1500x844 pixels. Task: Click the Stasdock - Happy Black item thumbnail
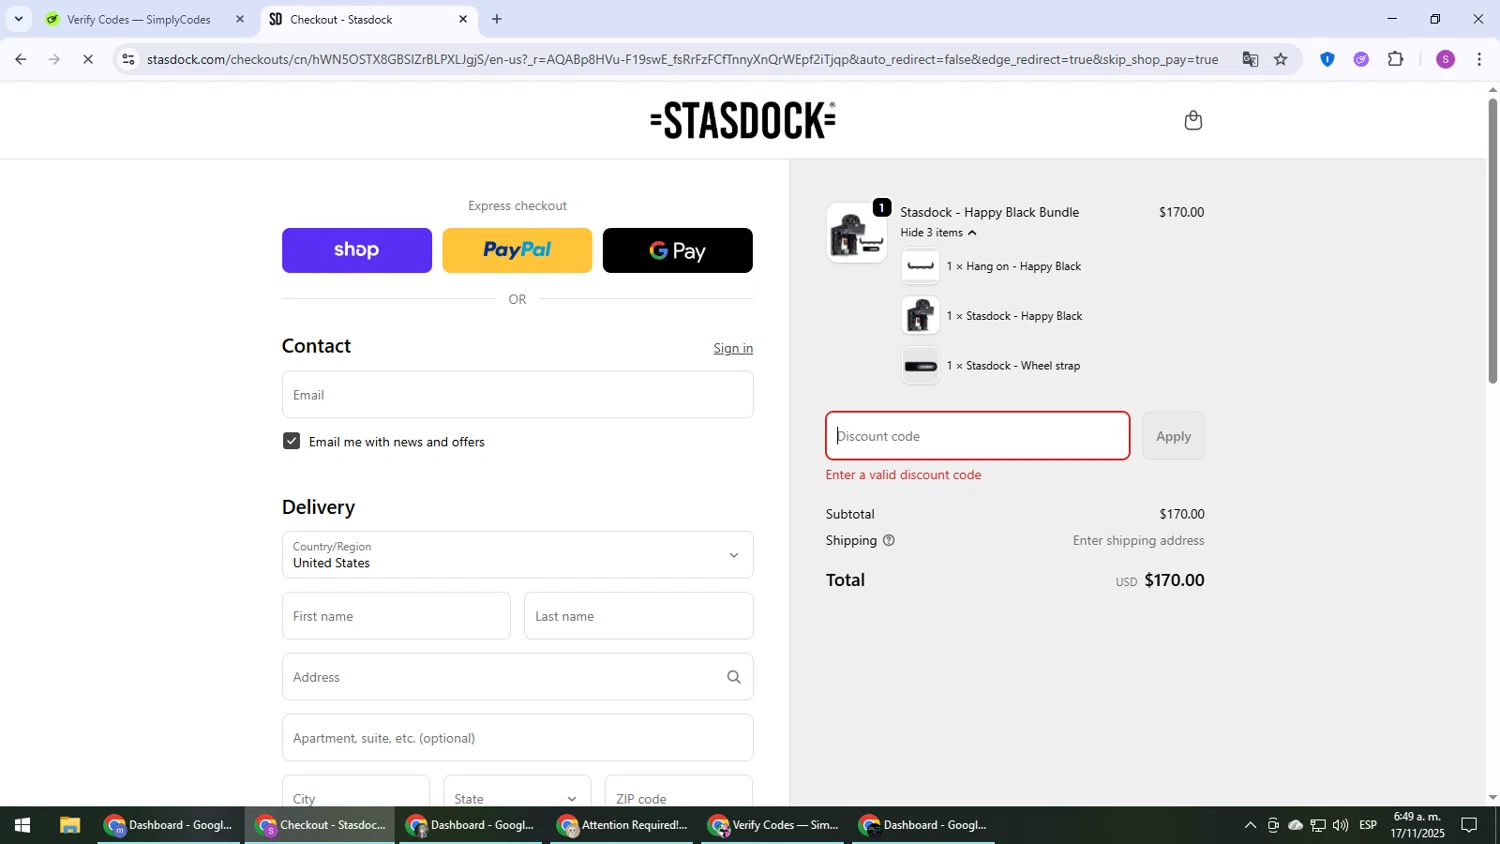pyautogui.click(x=920, y=316)
